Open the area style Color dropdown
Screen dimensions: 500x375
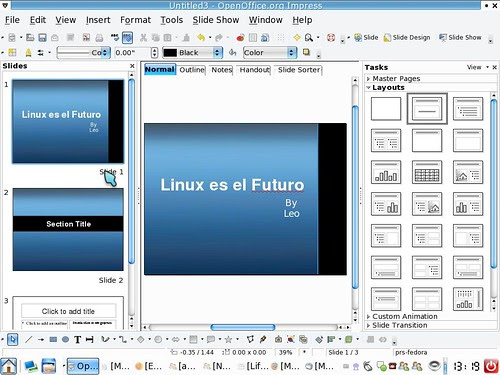click(292, 53)
